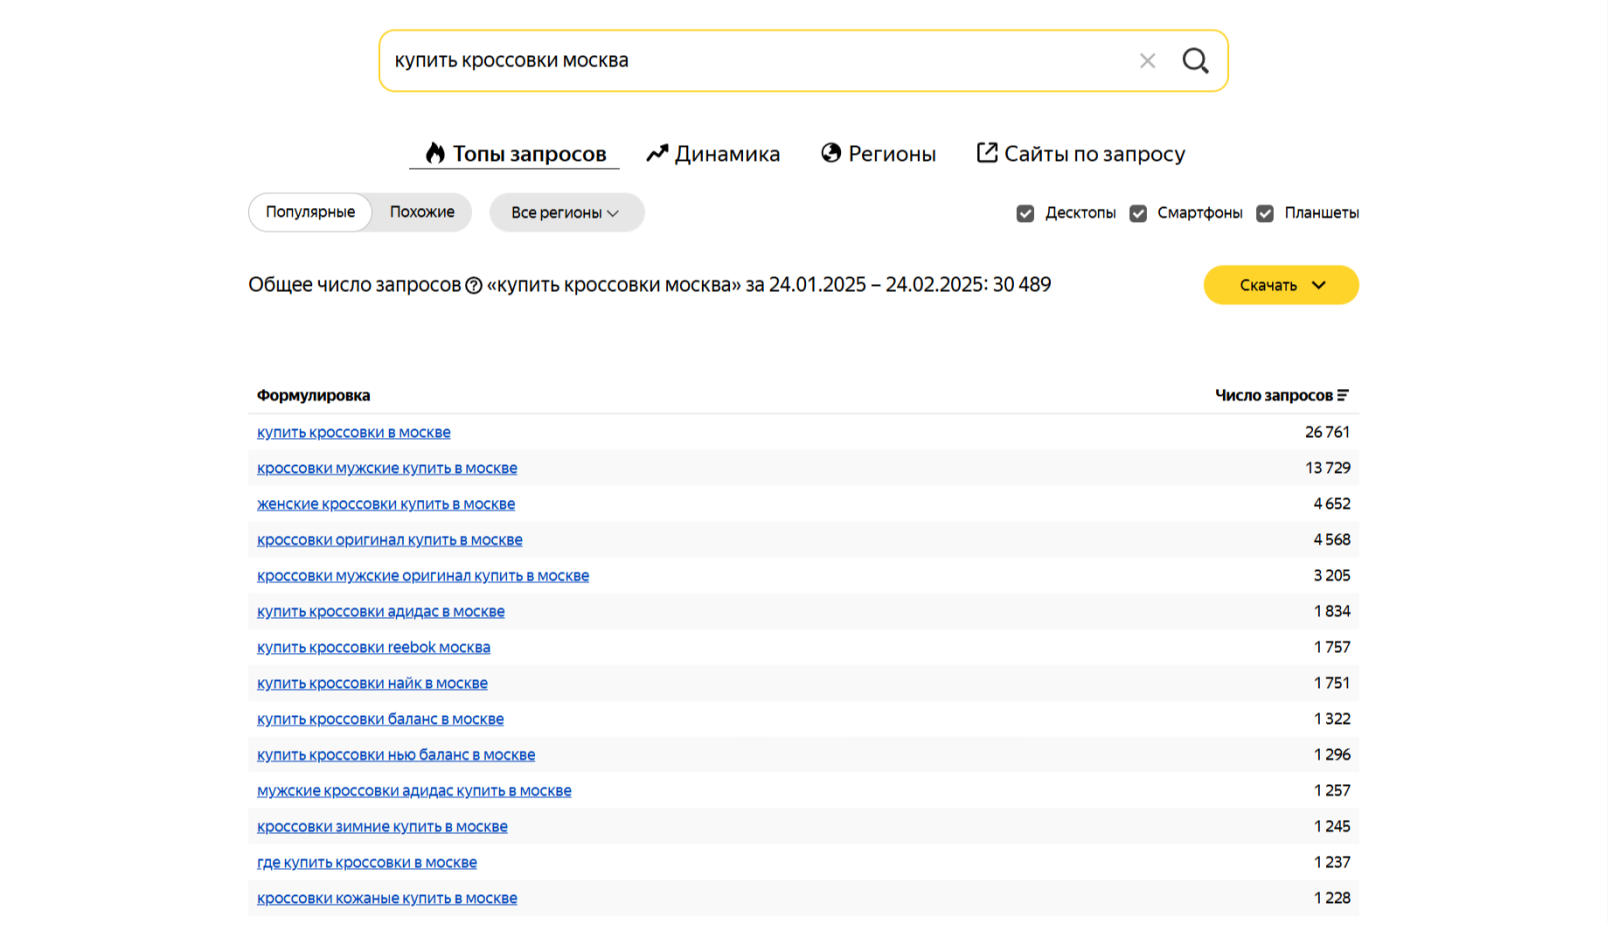Open link 'купить кроссовки в москве'
This screenshot has width=1608, height=938.
pos(354,432)
